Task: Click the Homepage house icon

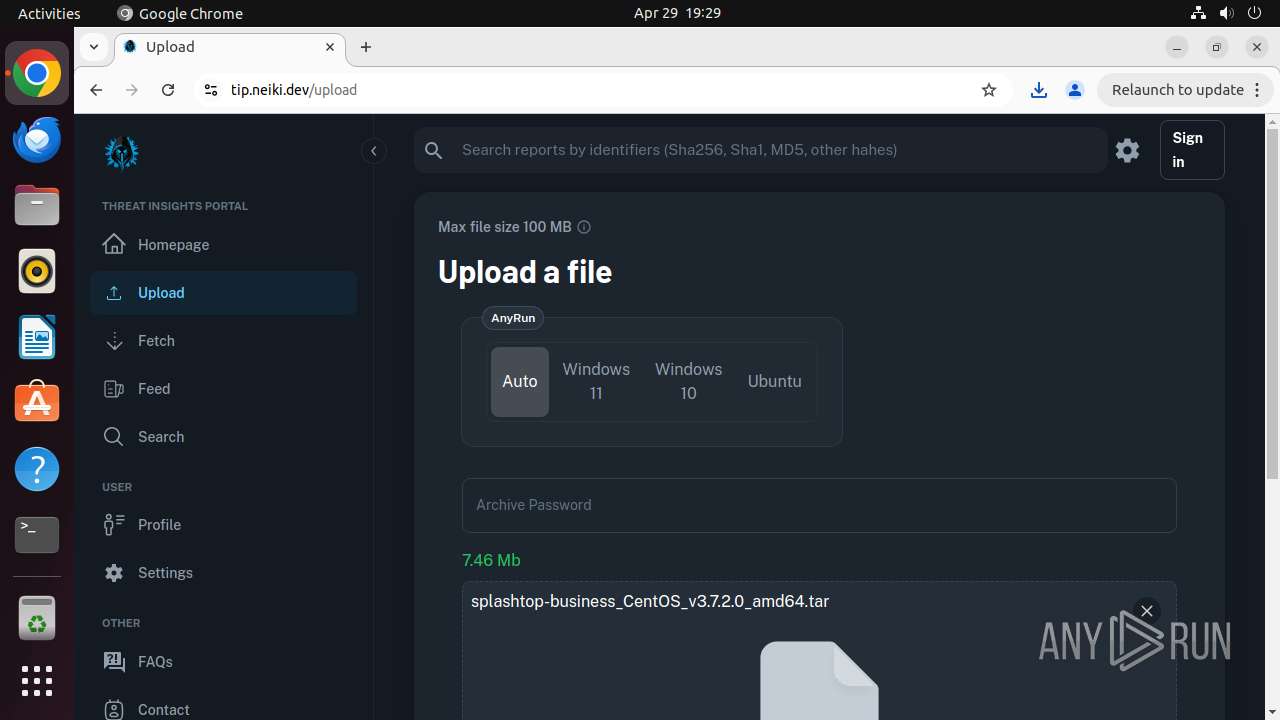Action: point(114,245)
